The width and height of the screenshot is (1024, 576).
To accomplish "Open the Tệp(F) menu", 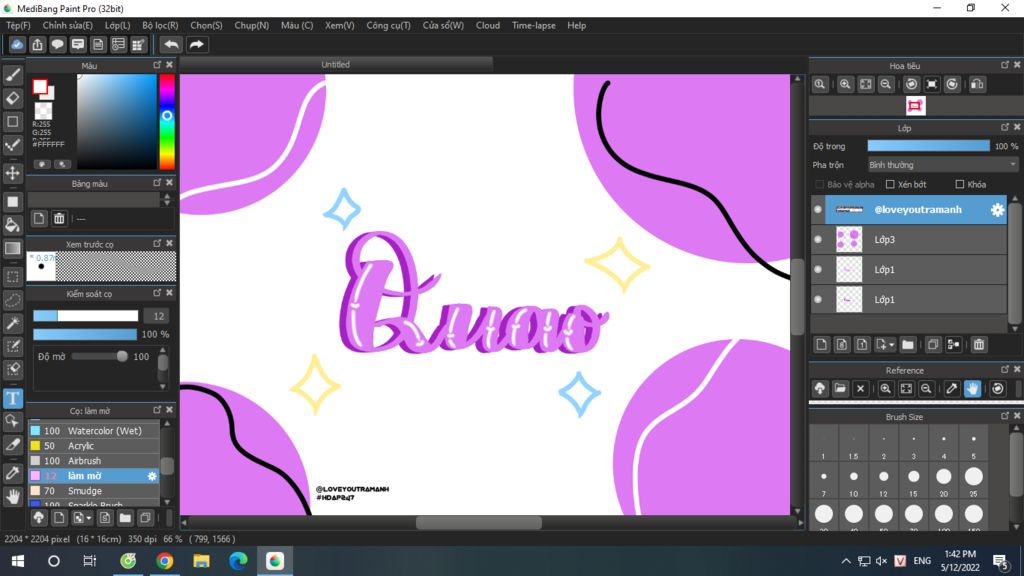I will tap(18, 25).
